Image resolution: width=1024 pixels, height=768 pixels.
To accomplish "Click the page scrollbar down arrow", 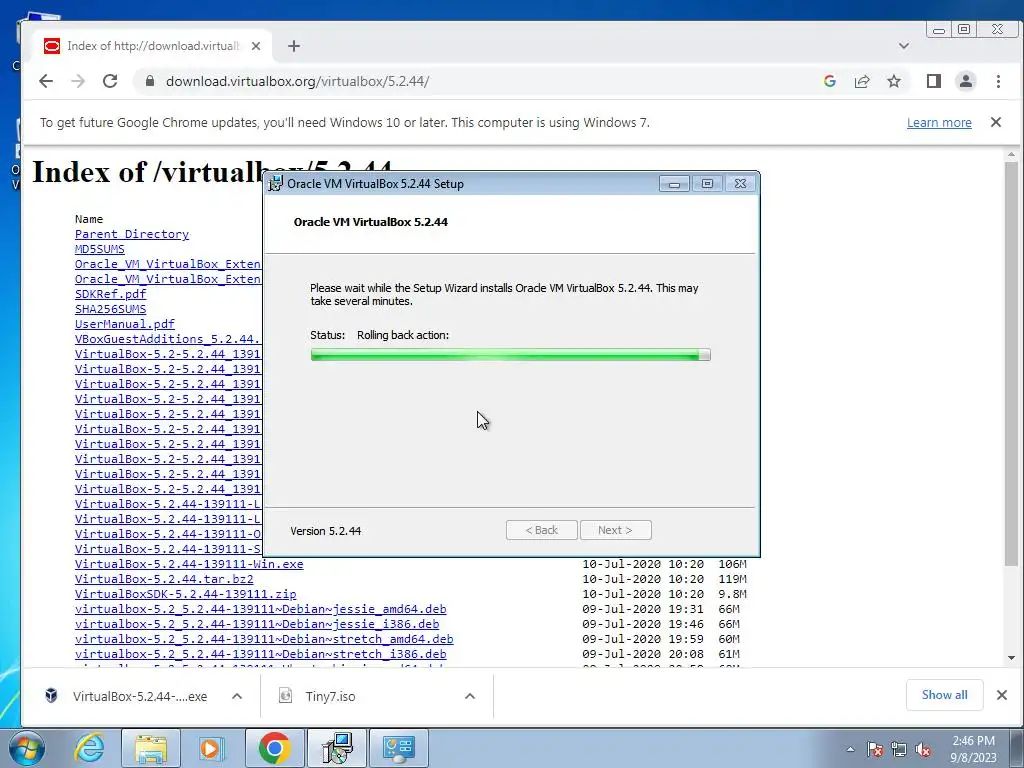I will [x=1011, y=658].
